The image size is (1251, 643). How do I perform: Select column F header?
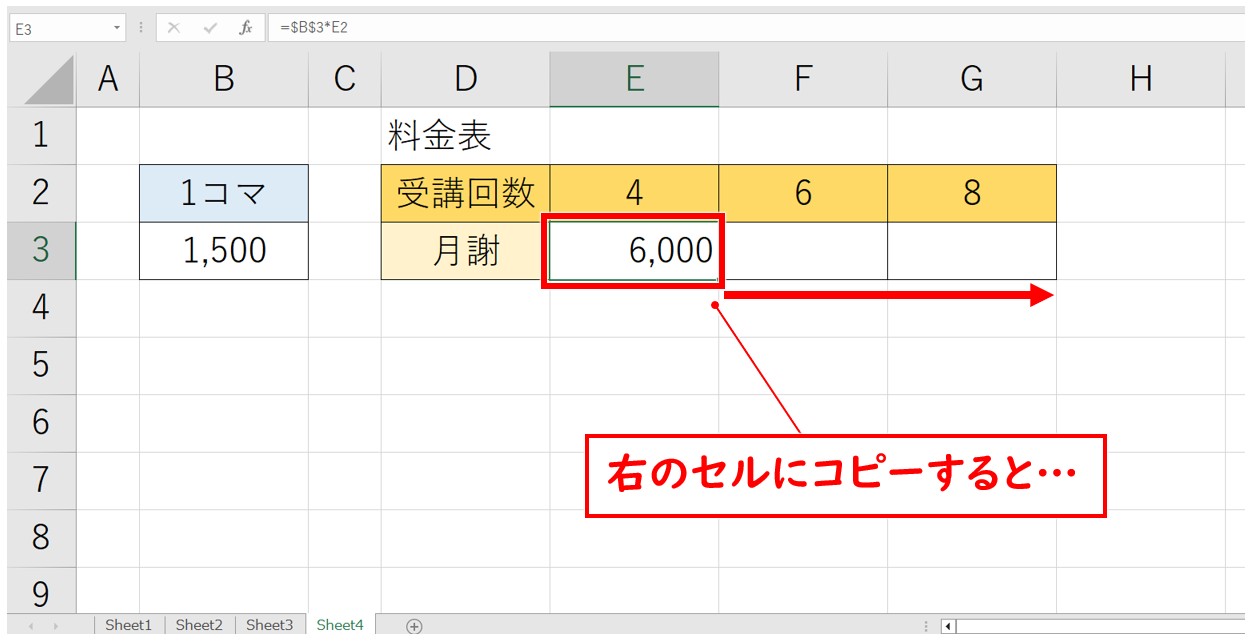[803, 80]
